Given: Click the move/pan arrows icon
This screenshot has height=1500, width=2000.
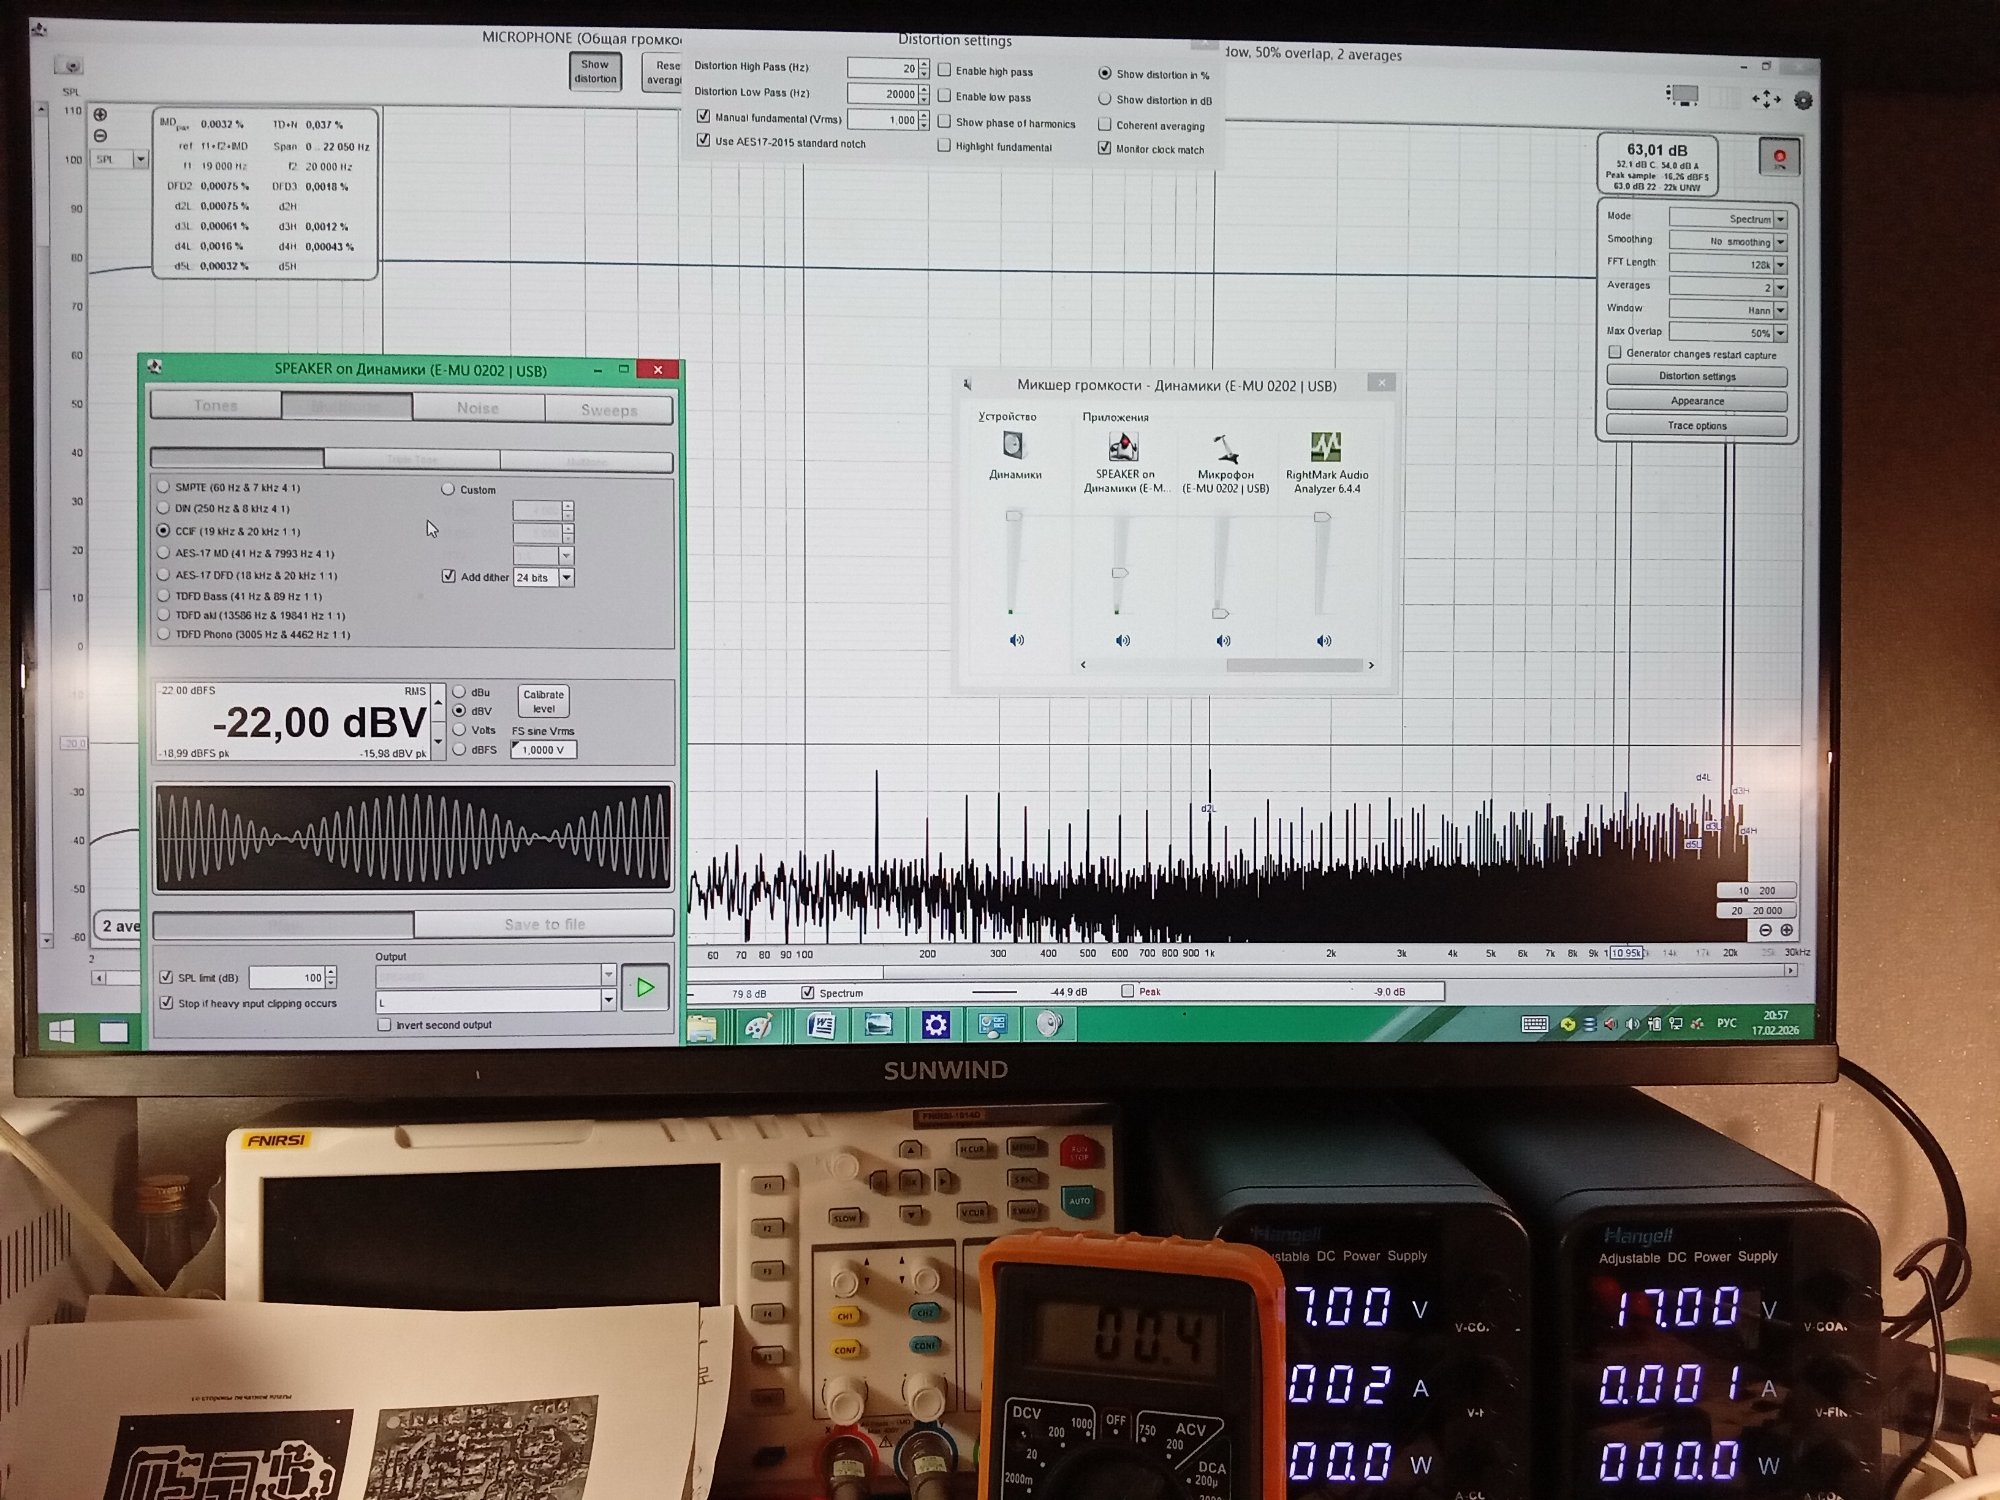Looking at the screenshot, I should [1766, 99].
